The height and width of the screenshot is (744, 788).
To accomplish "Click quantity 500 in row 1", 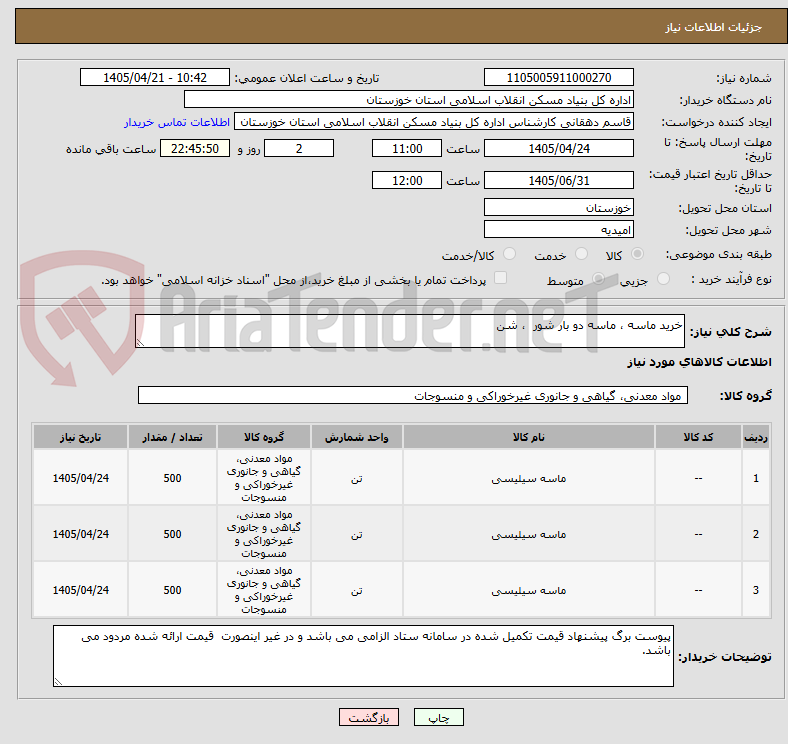I will tap(172, 478).
